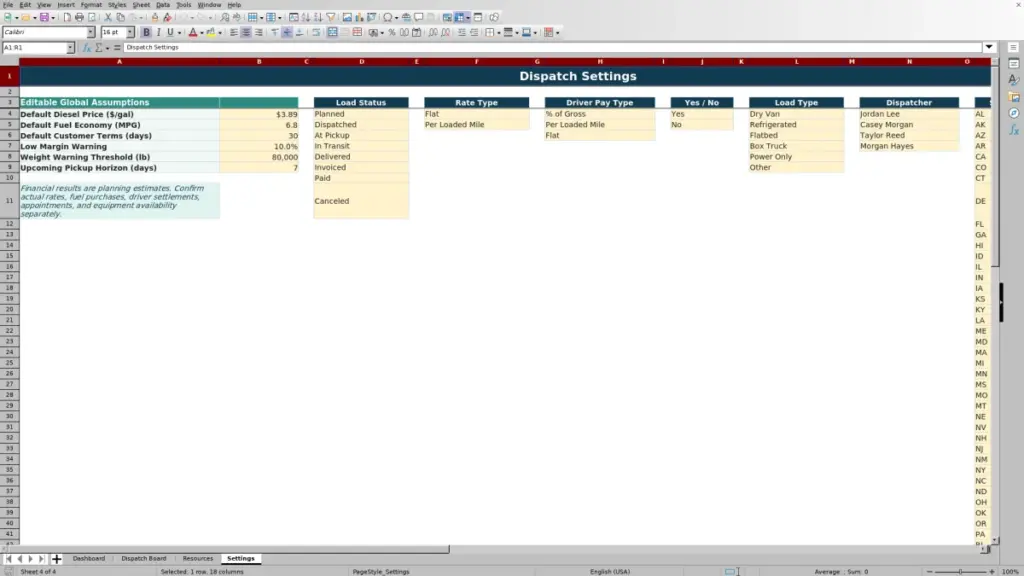The height and width of the screenshot is (576, 1024).
Task: Click the yellow background color swatch
Action: [x=211, y=33]
